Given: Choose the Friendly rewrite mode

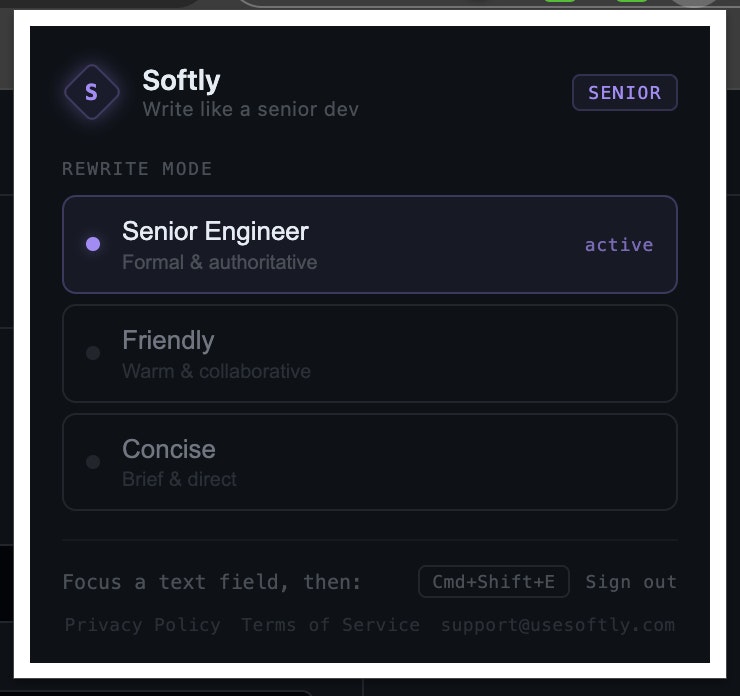Looking at the screenshot, I should point(370,353).
